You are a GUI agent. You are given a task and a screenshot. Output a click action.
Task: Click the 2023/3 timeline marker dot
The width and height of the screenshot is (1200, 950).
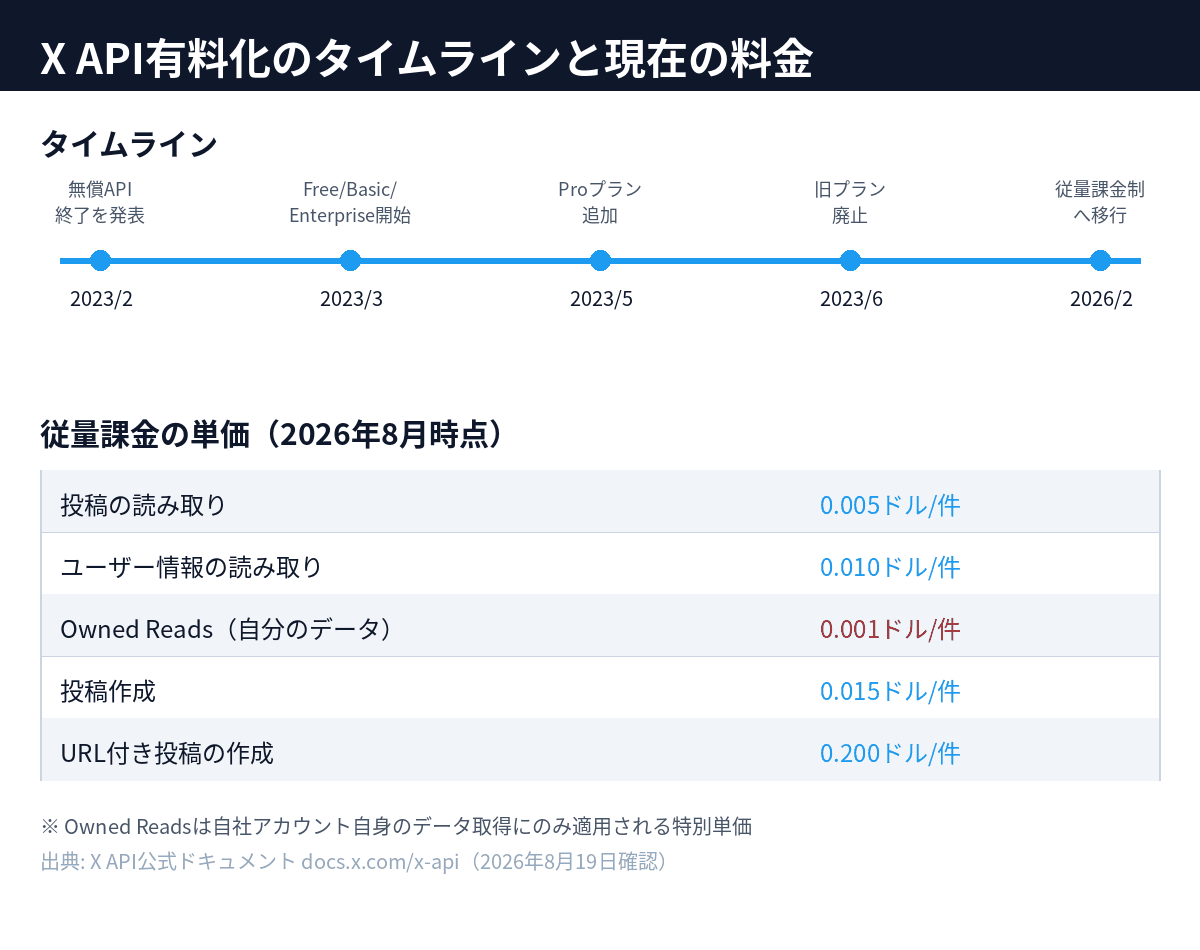click(350, 261)
